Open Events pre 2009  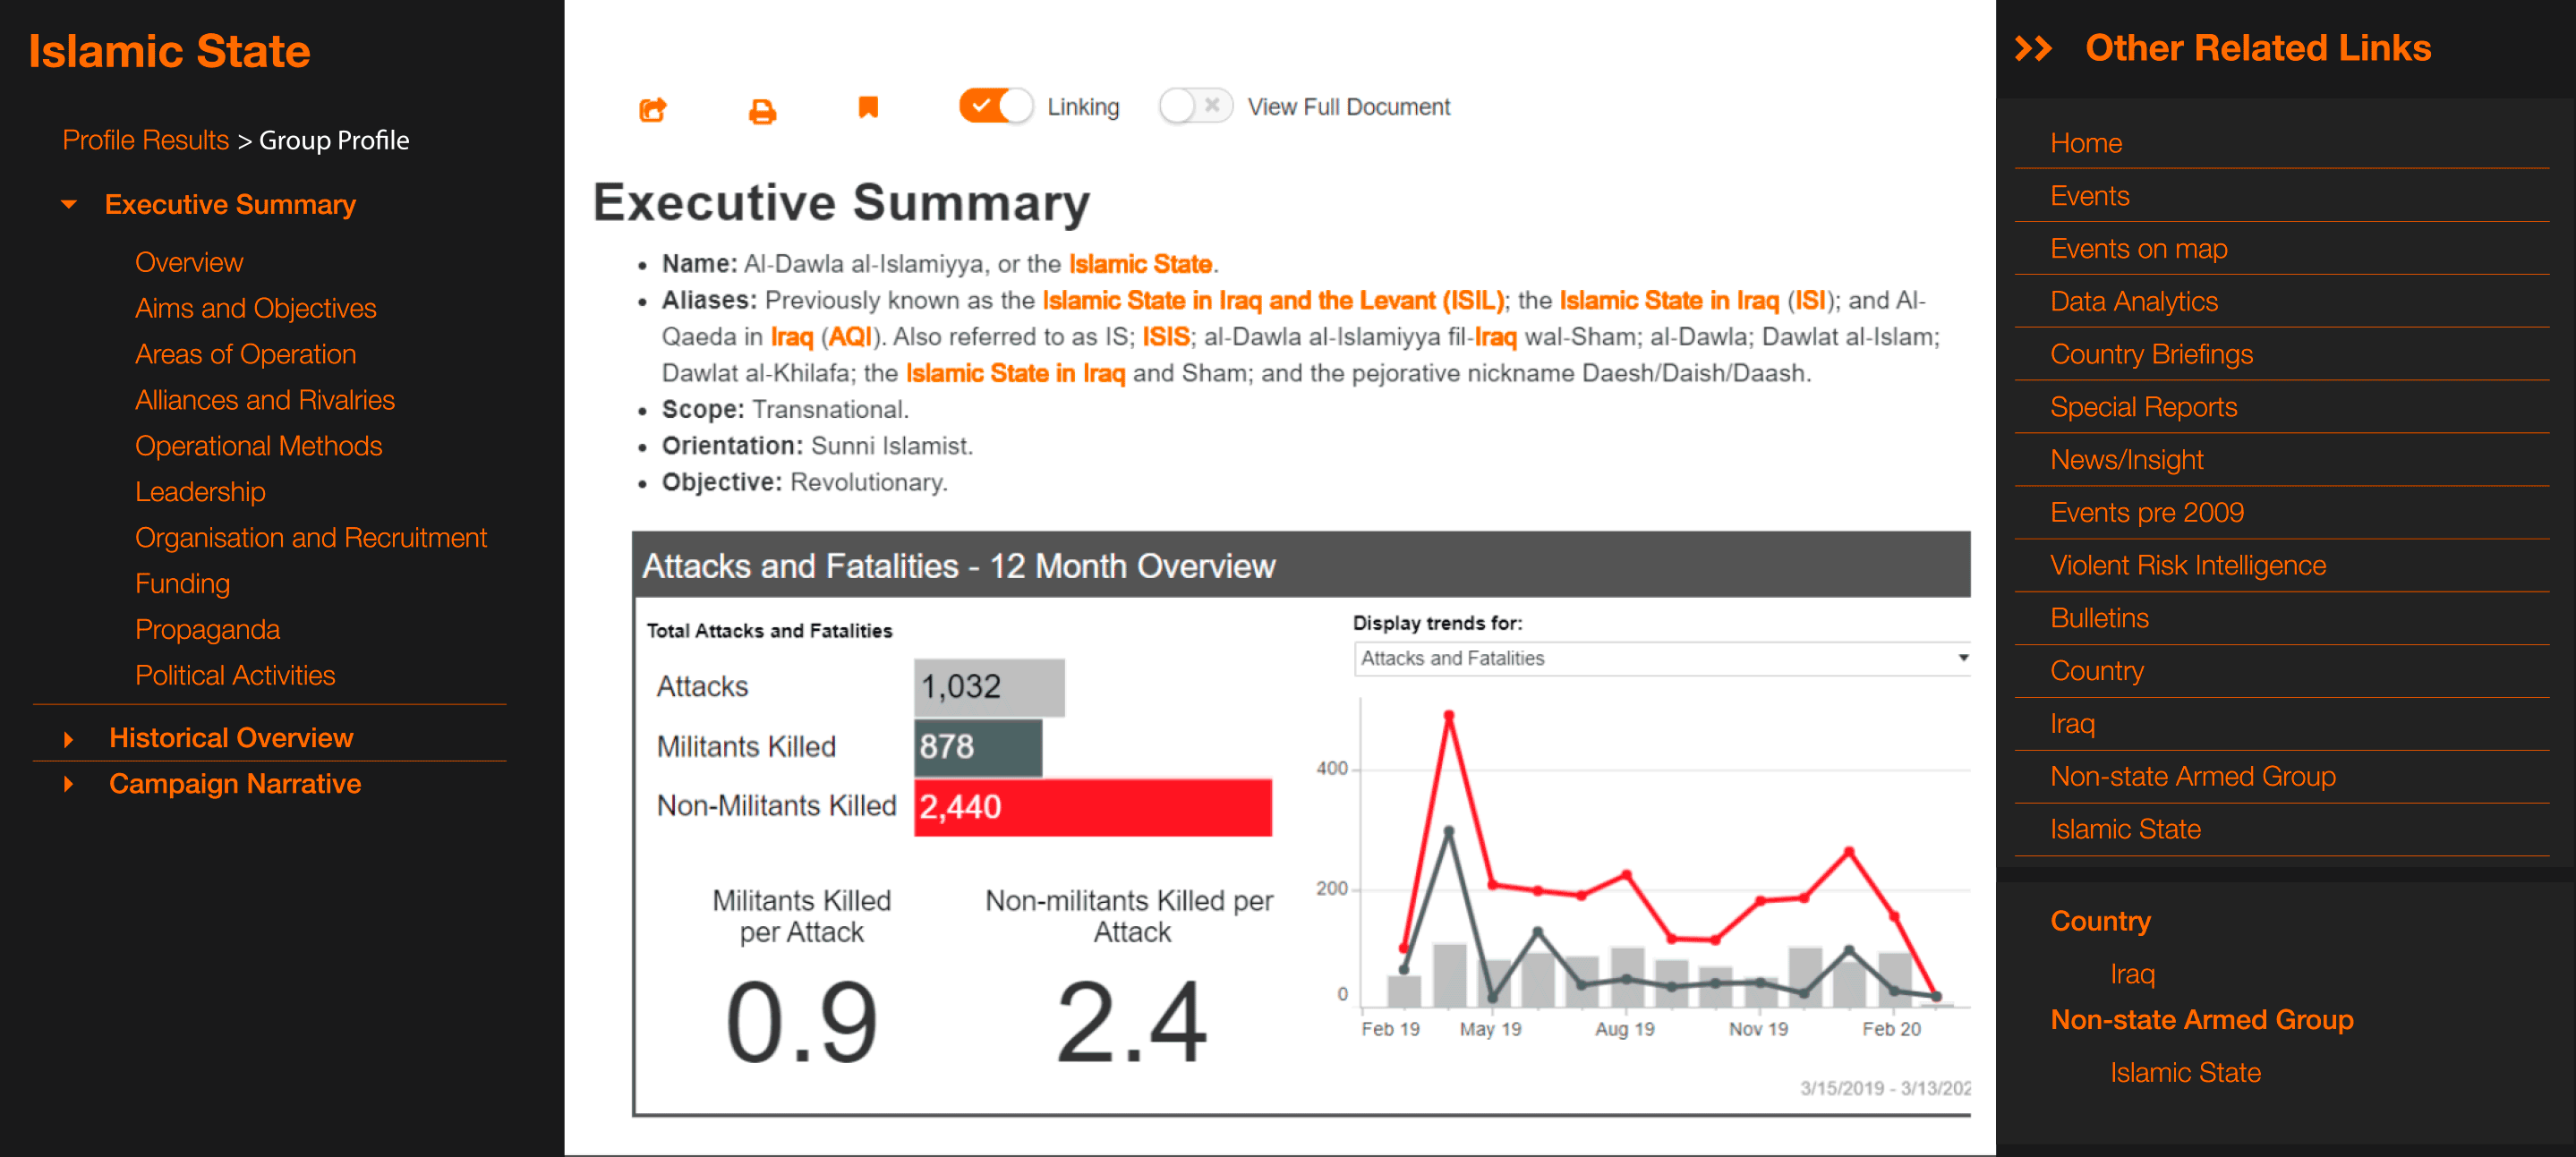coord(2146,513)
